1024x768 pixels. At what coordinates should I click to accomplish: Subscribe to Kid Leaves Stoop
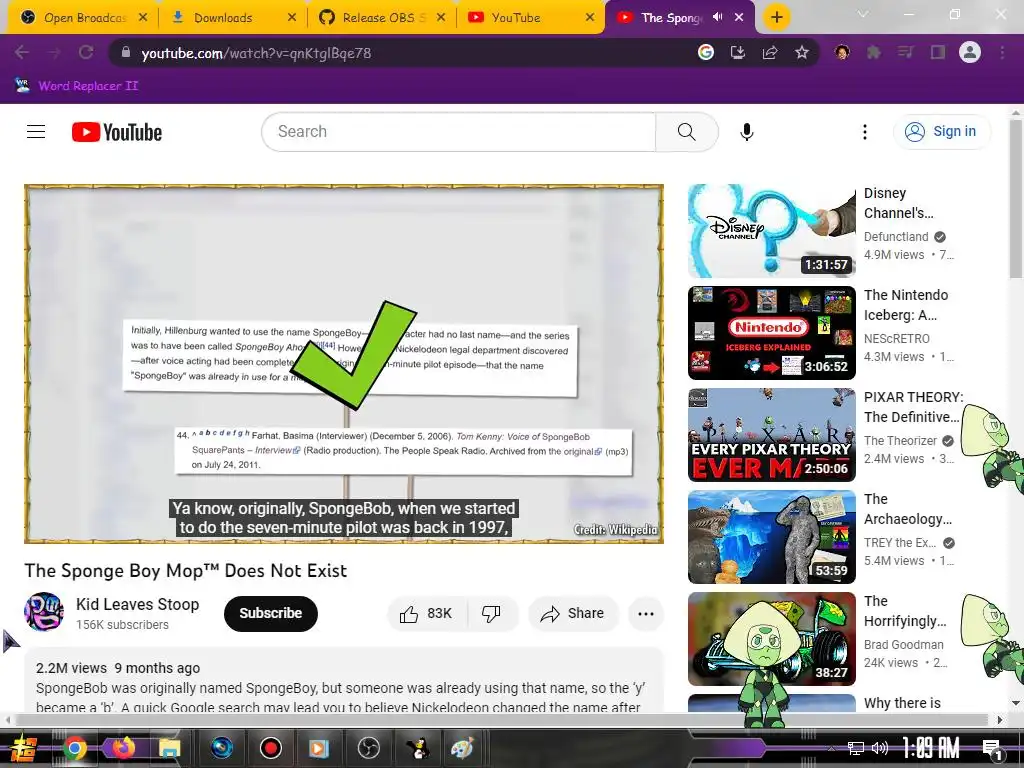point(270,613)
